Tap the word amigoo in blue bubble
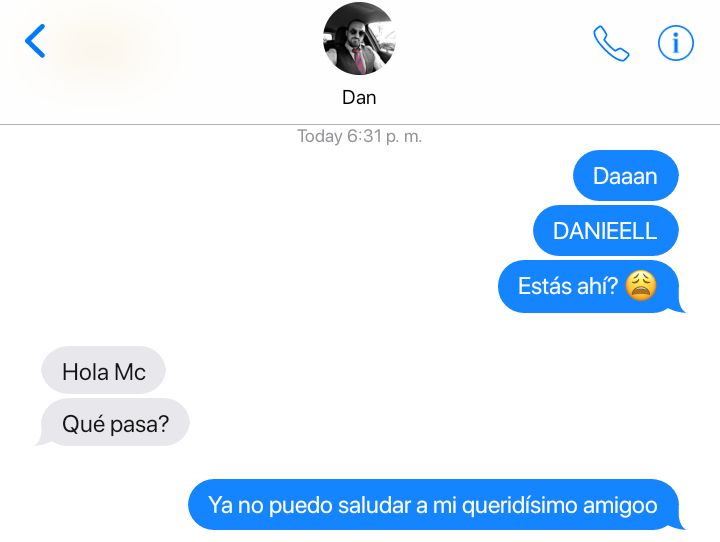The width and height of the screenshot is (720, 542). (x=620, y=506)
